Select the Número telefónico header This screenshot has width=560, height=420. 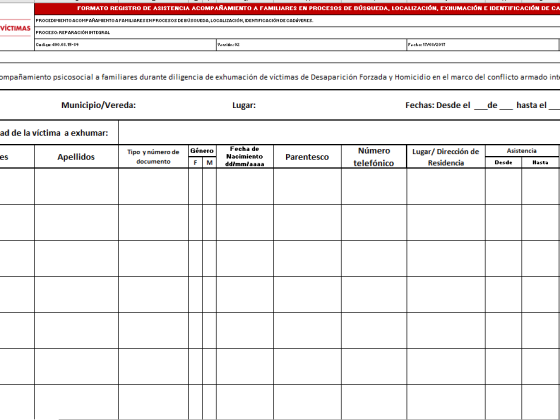pos(374,157)
